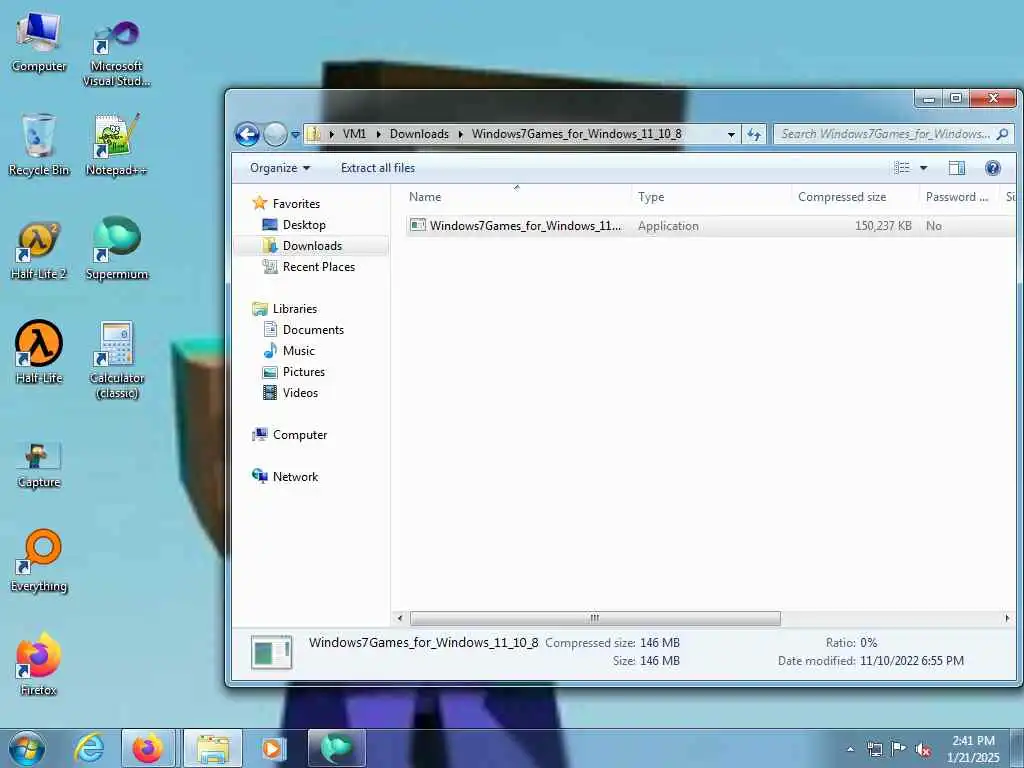Click VM1 in the address path
This screenshot has width=1024, height=768.
click(355, 134)
